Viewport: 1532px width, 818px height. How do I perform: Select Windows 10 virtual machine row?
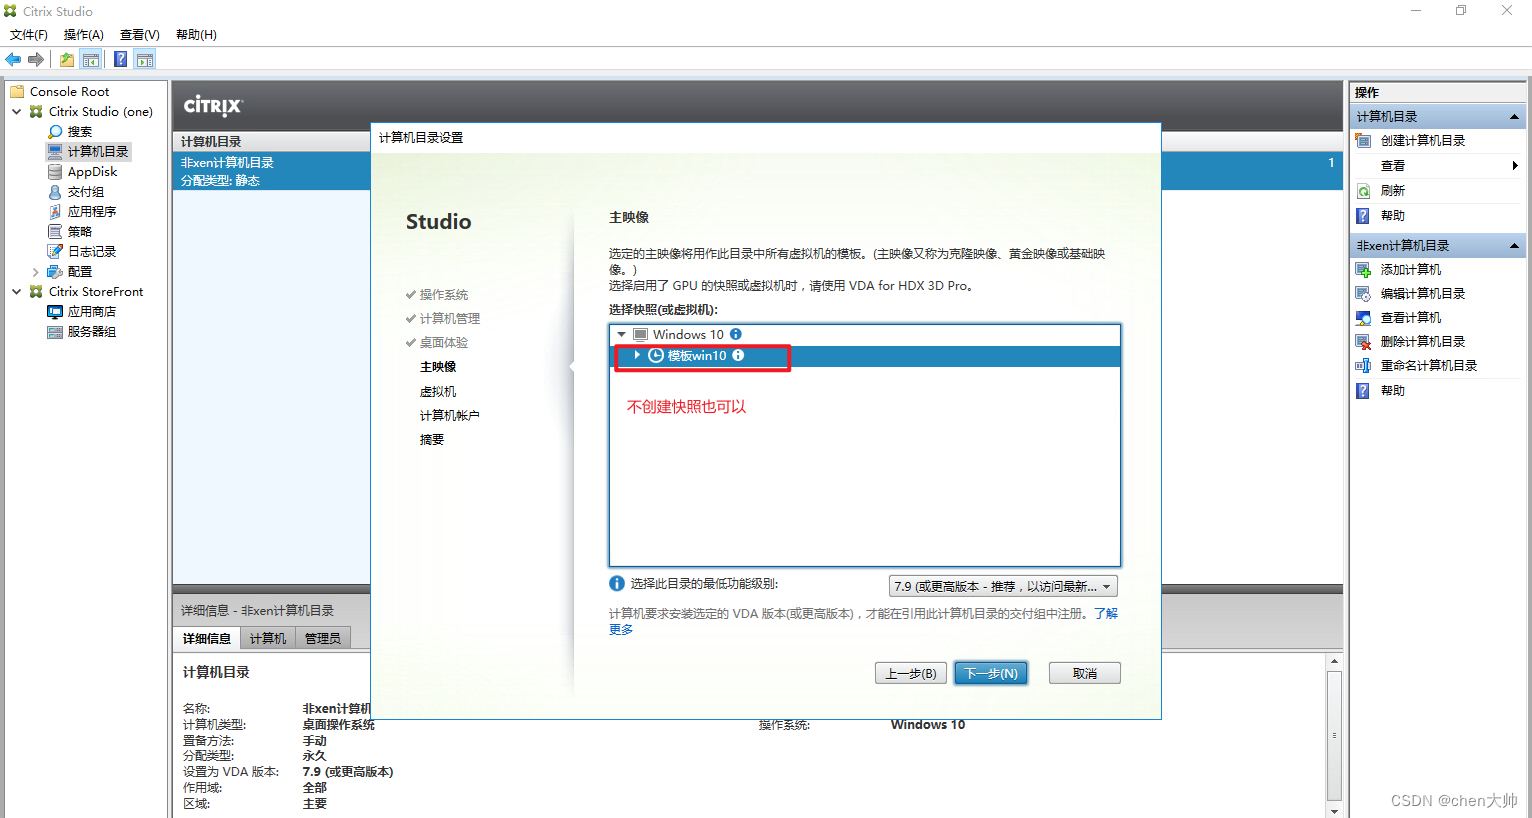(865, 334)
